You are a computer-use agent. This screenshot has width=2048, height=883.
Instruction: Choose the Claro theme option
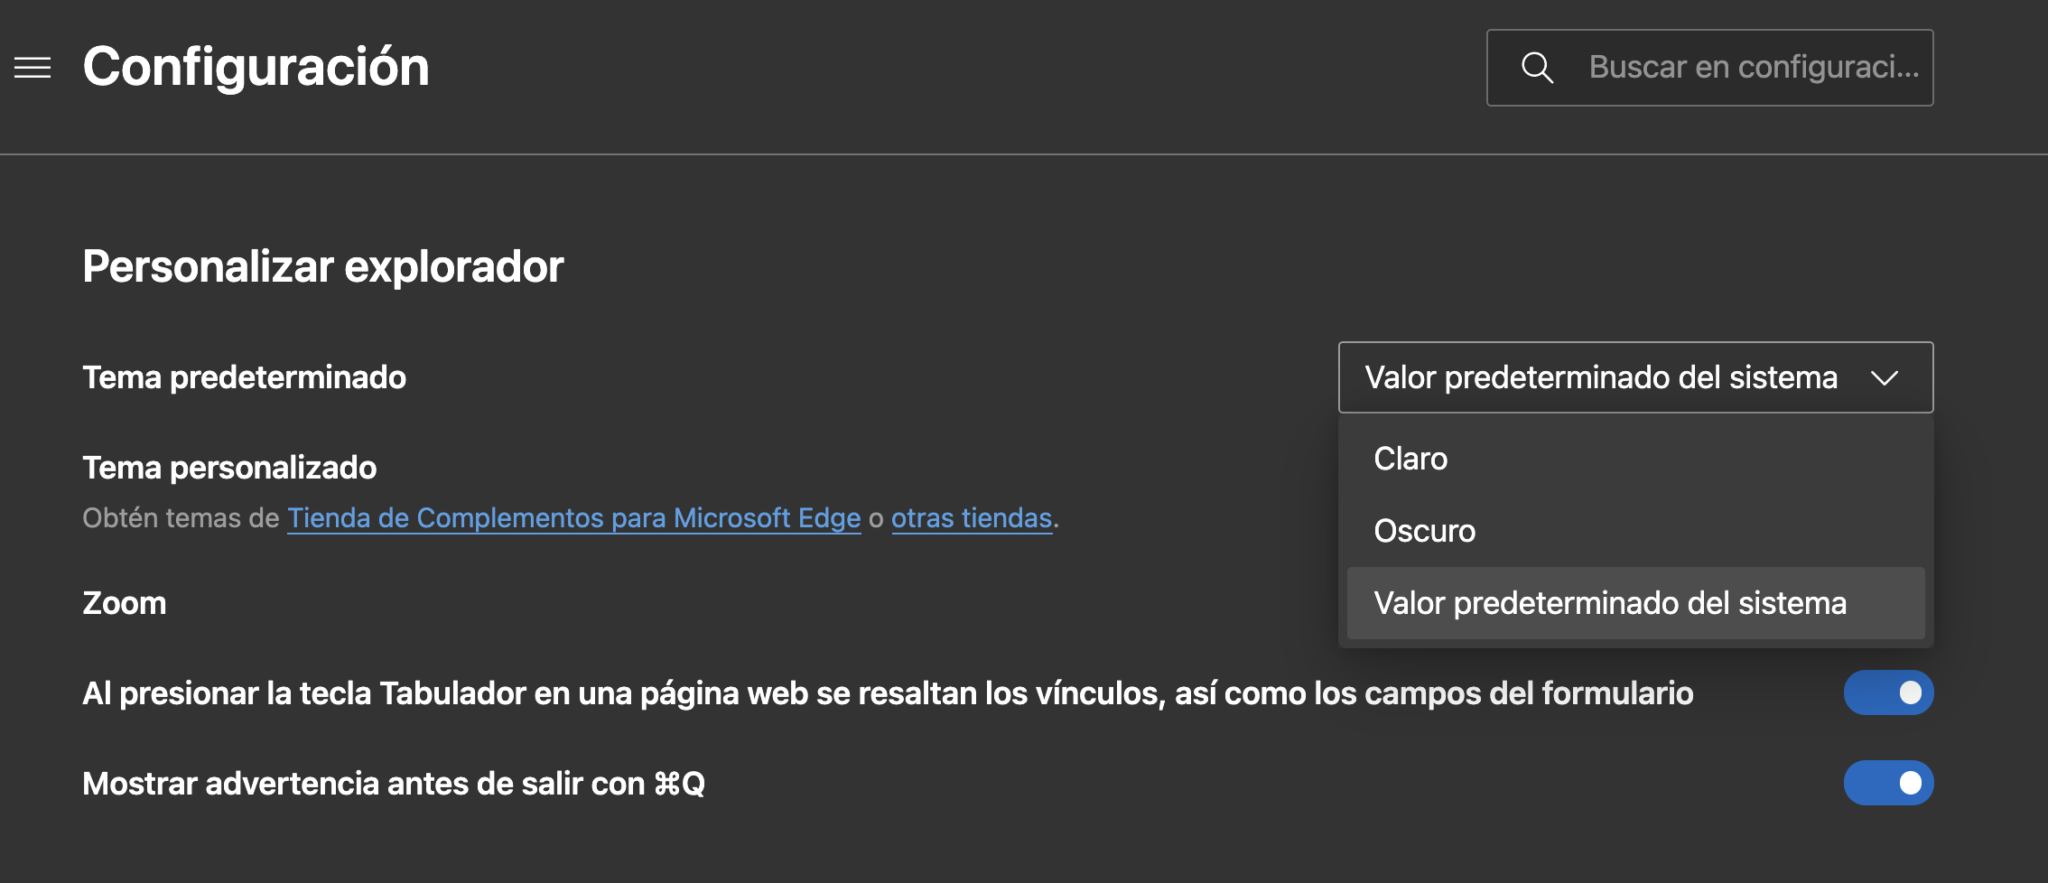[1636, 459]
